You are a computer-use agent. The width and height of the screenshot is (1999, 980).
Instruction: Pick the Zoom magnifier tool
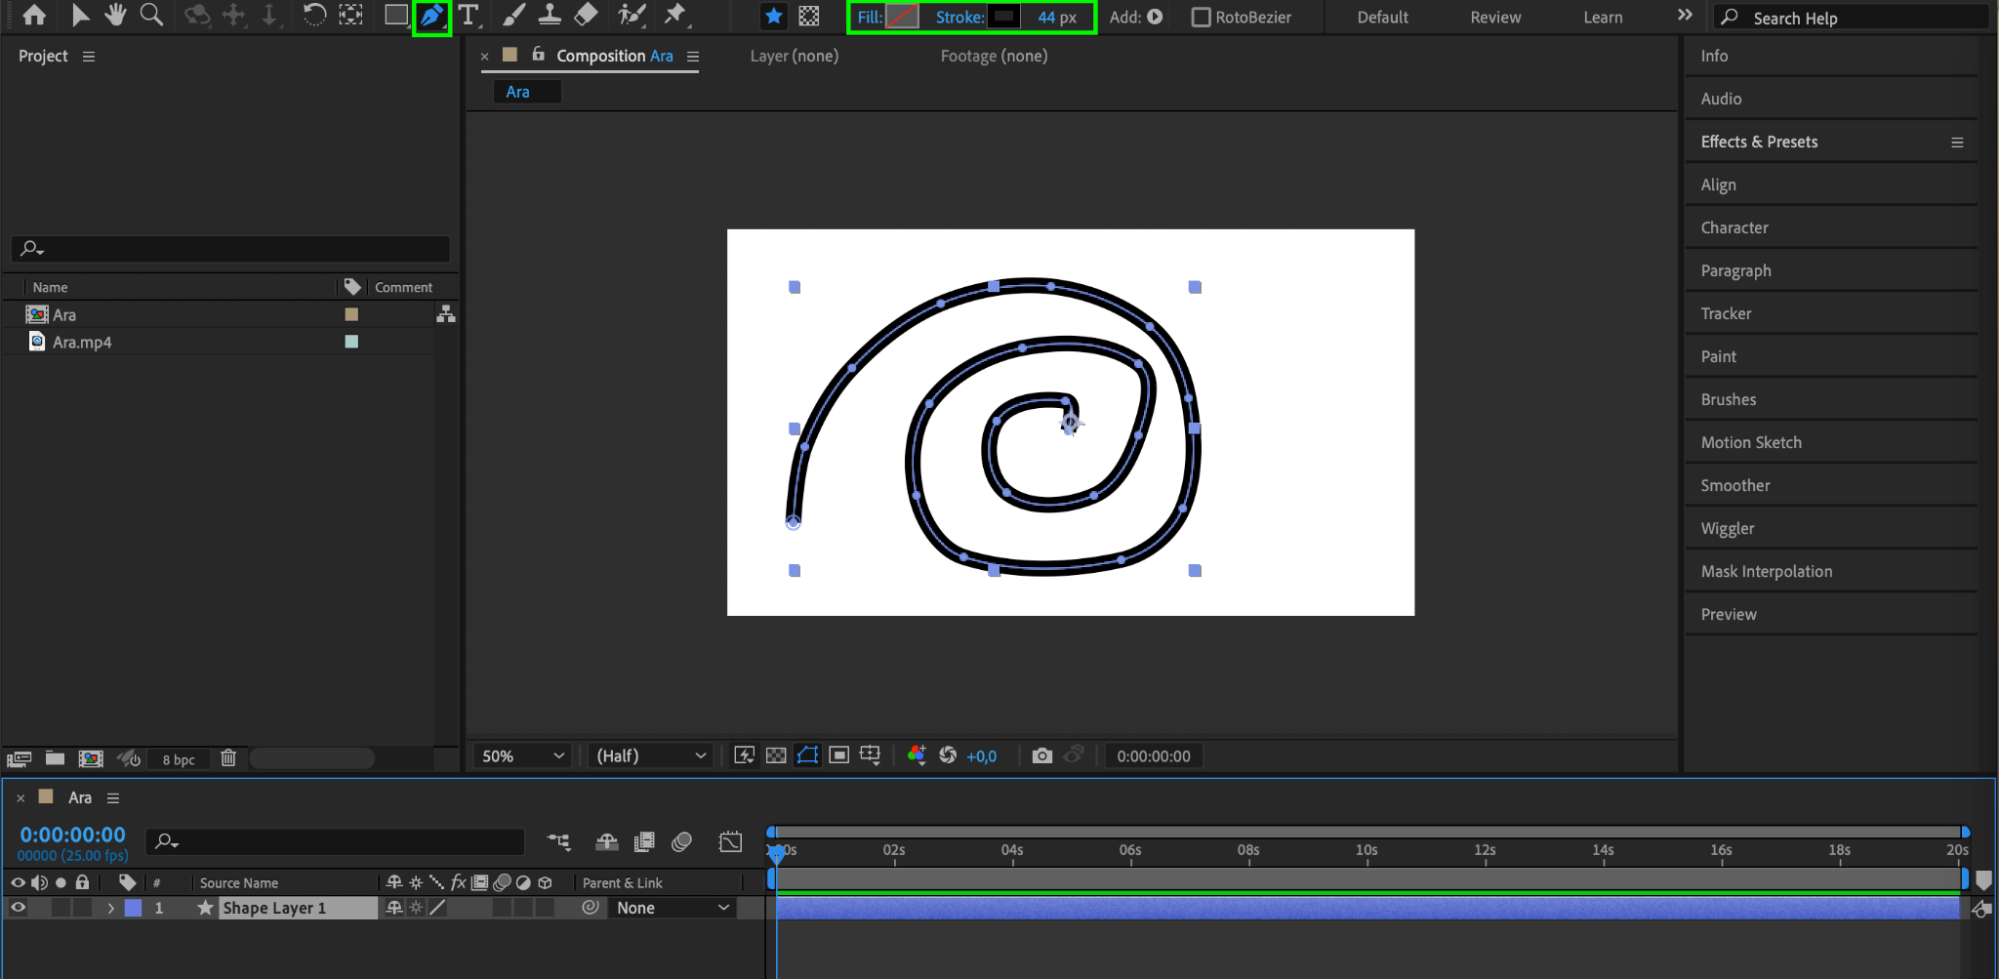click(151, 16)
